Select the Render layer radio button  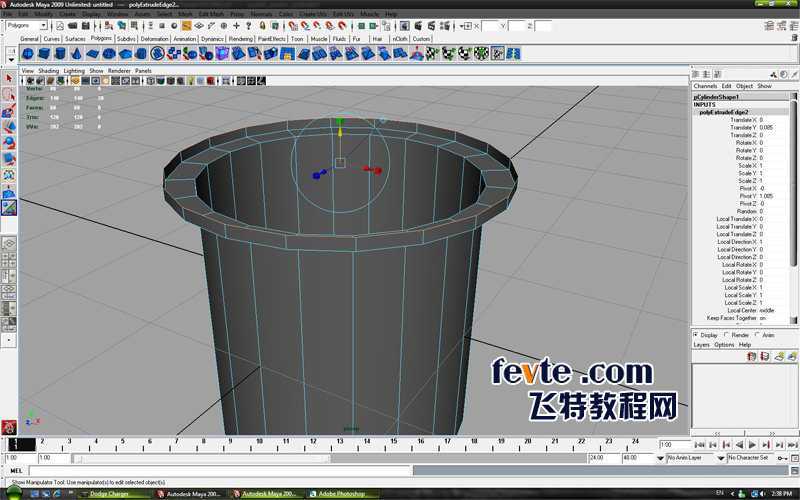point(727,335)
